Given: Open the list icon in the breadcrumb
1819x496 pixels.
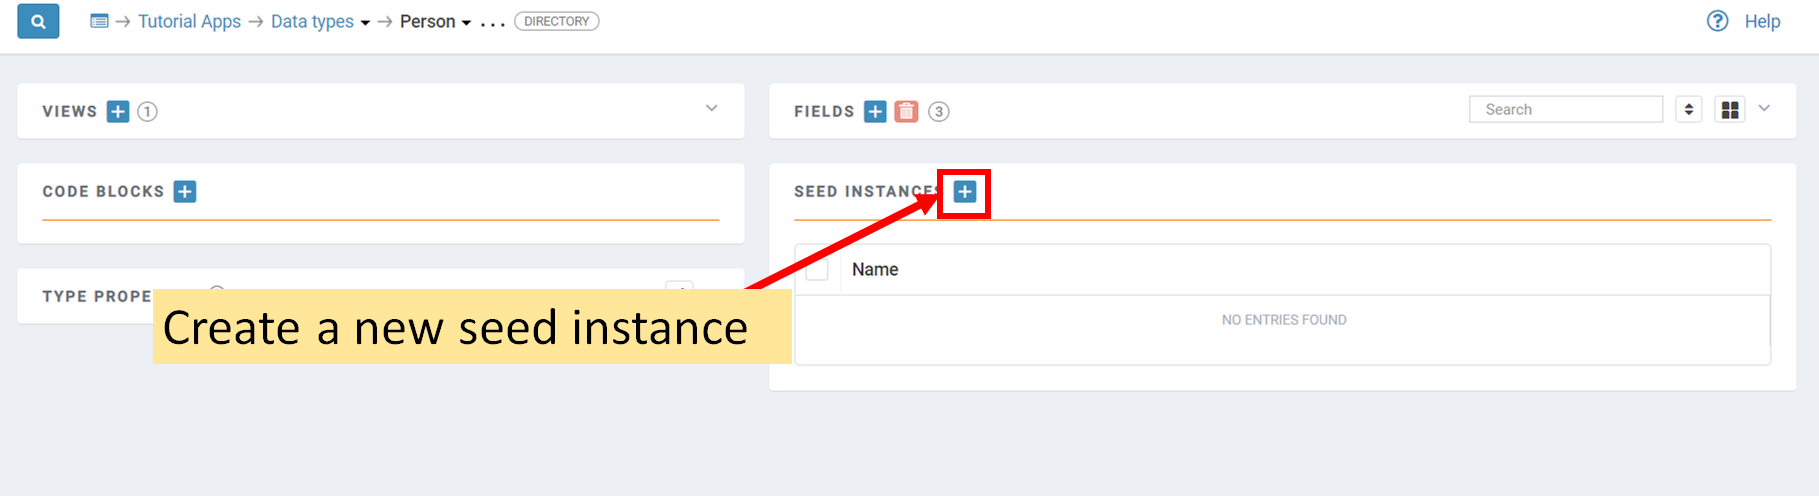Looking at the screenshot, I should tap(99, 21).
